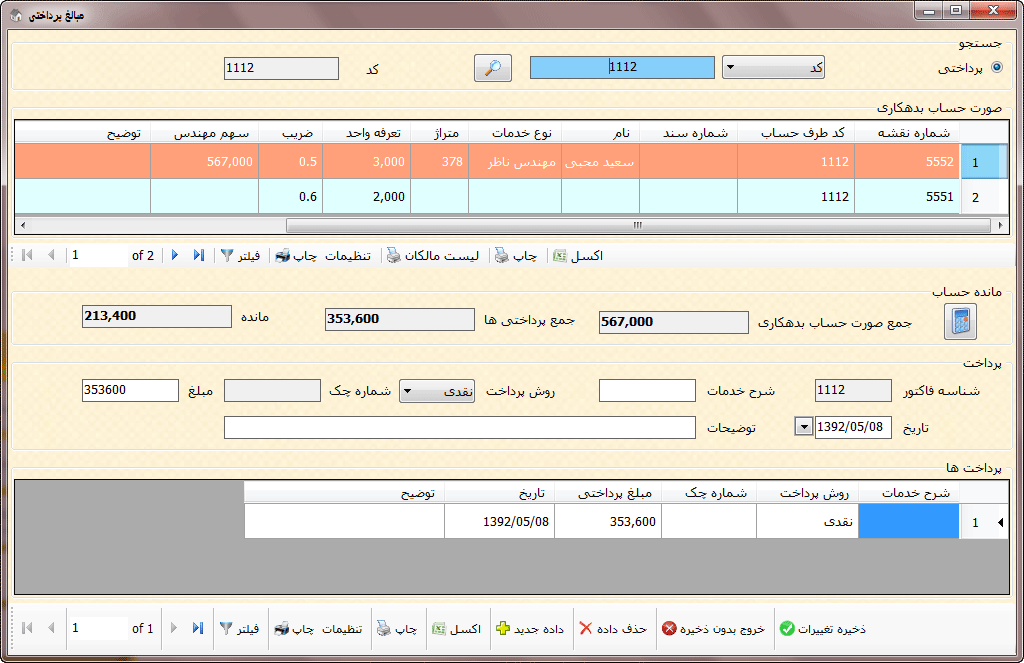Image resolution: width=1024 pixels, height=663 pixels.
Task: Open the کد search field dropdown
Action: pyautogui.click(x=730, y=68)
